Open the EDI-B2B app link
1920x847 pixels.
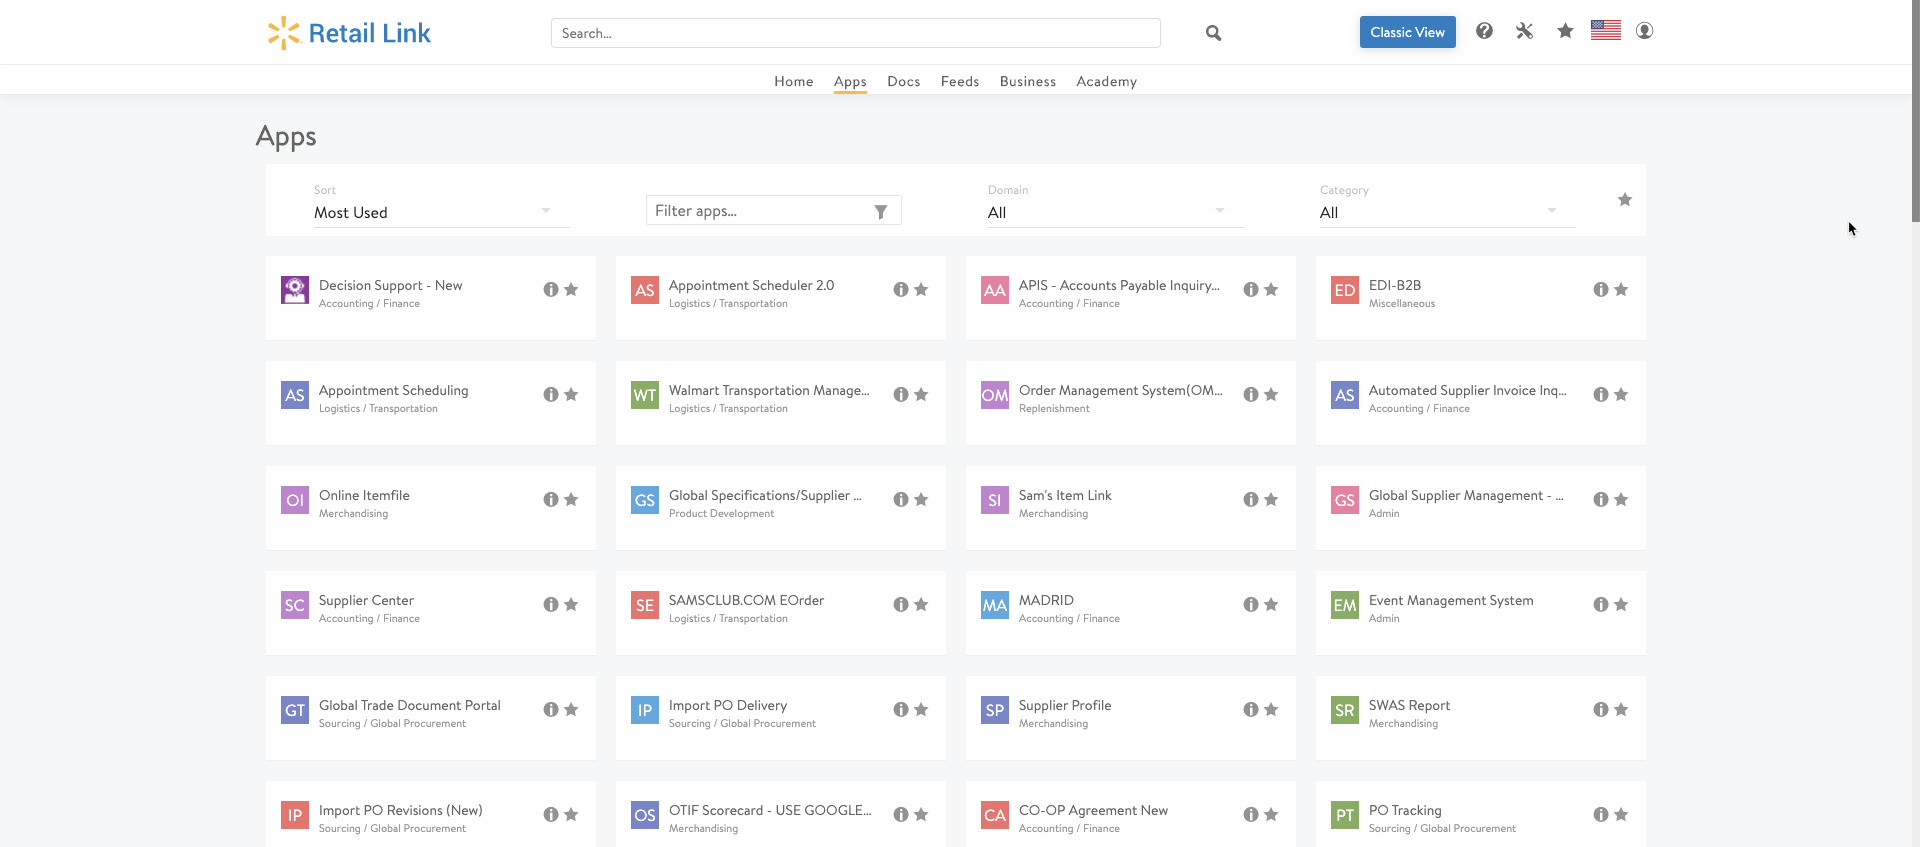(x=1394, y=285)
